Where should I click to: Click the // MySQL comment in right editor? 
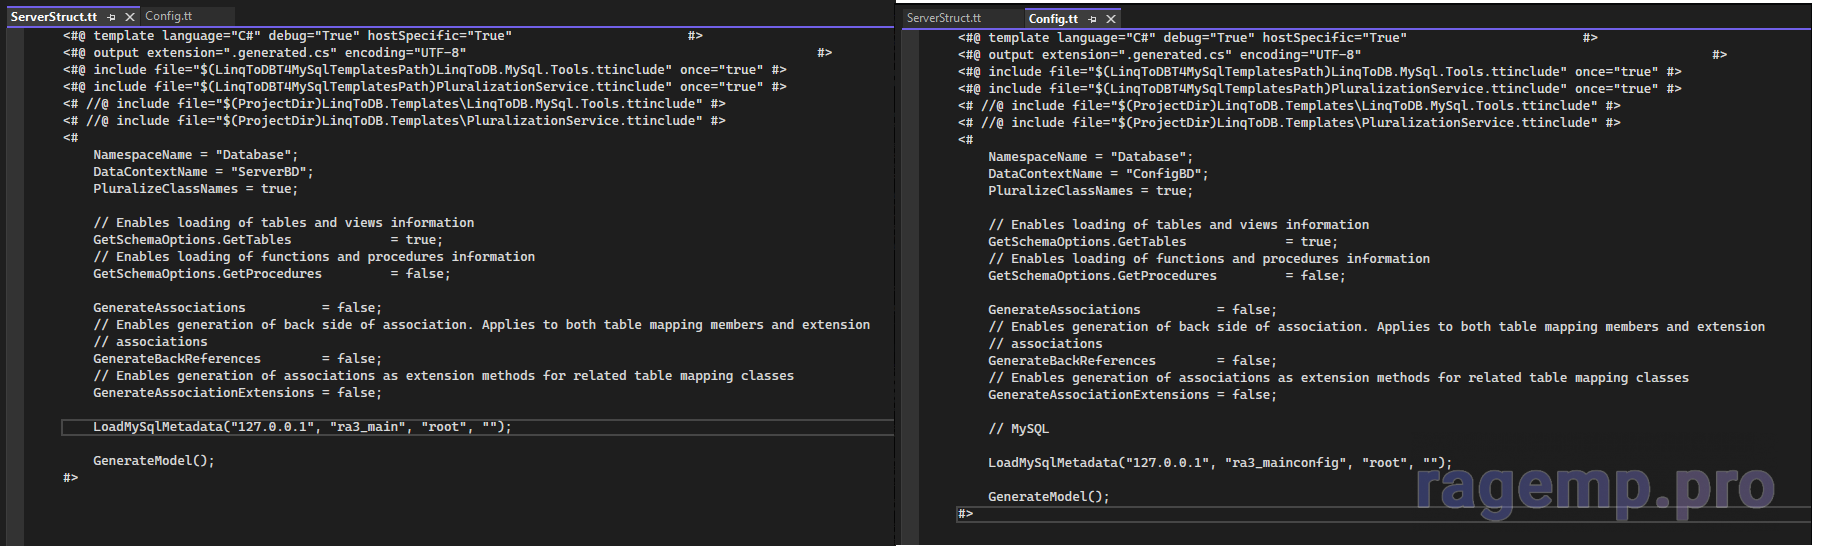pos(1018,429)
